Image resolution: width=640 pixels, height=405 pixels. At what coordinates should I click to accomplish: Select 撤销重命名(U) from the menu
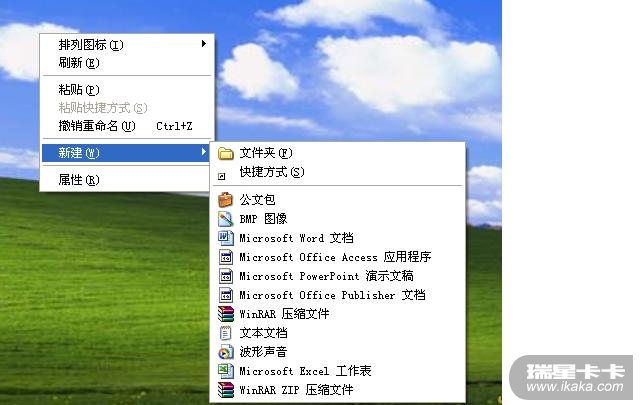coord(127,126)
